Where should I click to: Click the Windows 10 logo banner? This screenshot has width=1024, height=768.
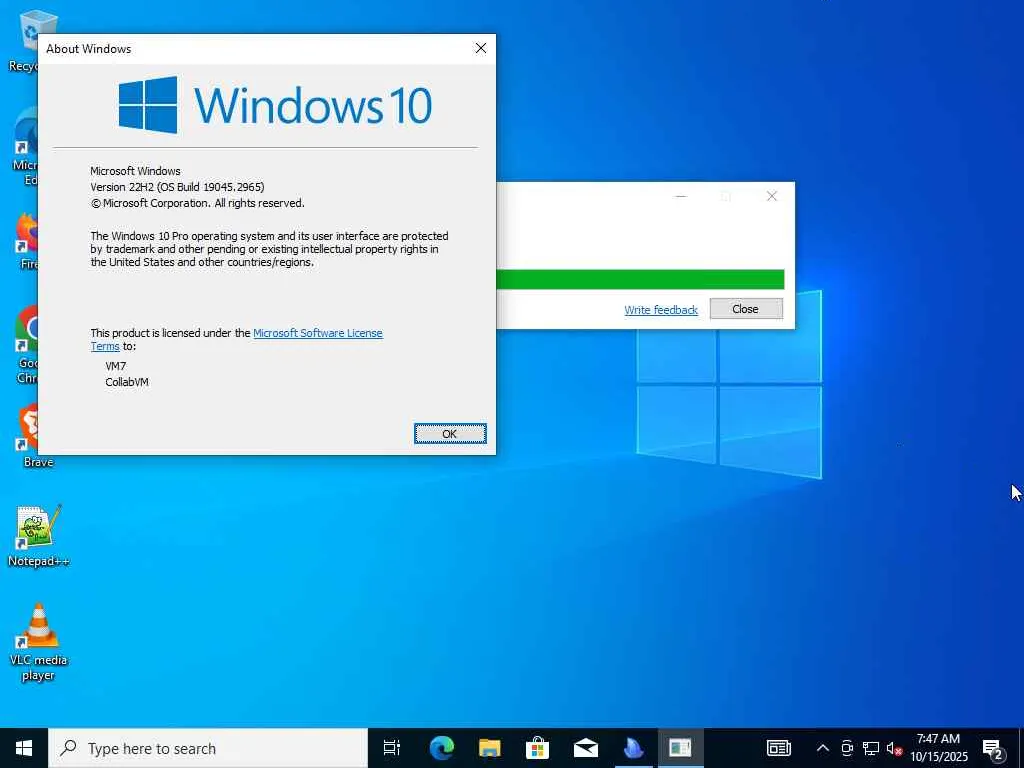(275, 105)
